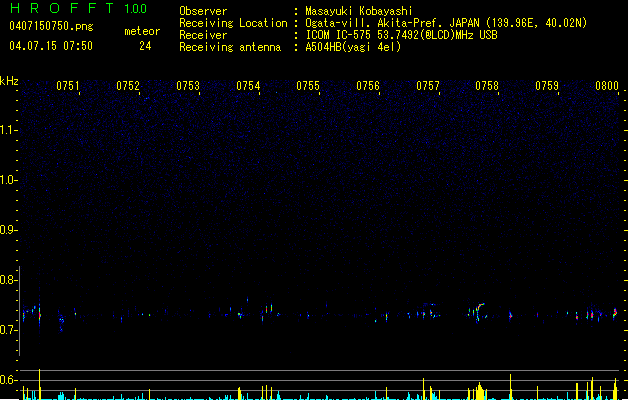Click the 0757 time marker
The width and height of the screenshot is (629, 400).
pos(428,86)
